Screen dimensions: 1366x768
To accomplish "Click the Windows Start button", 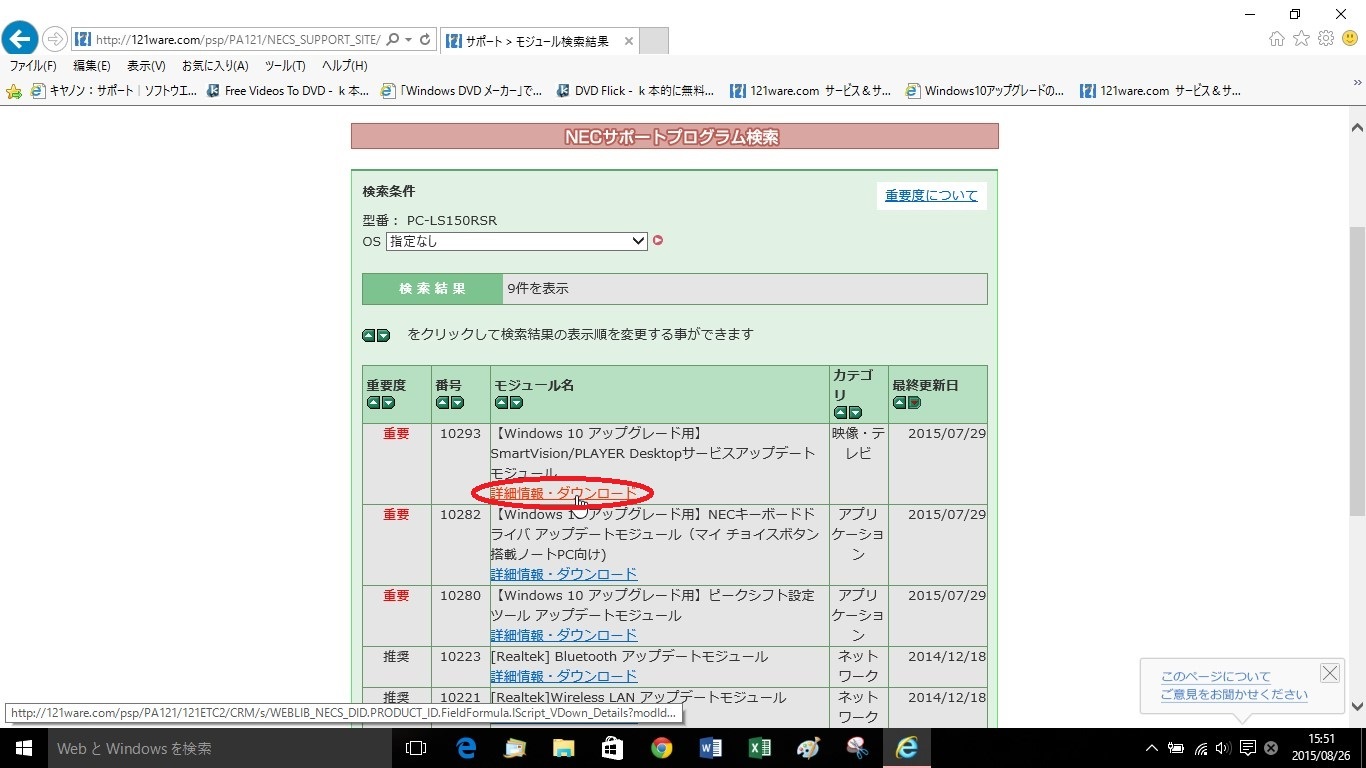I will click(24, 748).
